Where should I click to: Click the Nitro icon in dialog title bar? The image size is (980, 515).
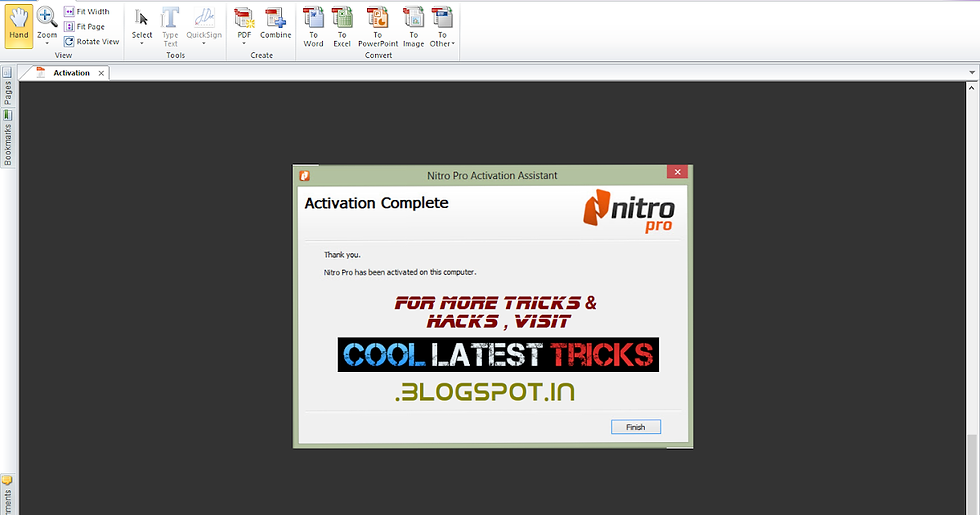tap(304, 176)
